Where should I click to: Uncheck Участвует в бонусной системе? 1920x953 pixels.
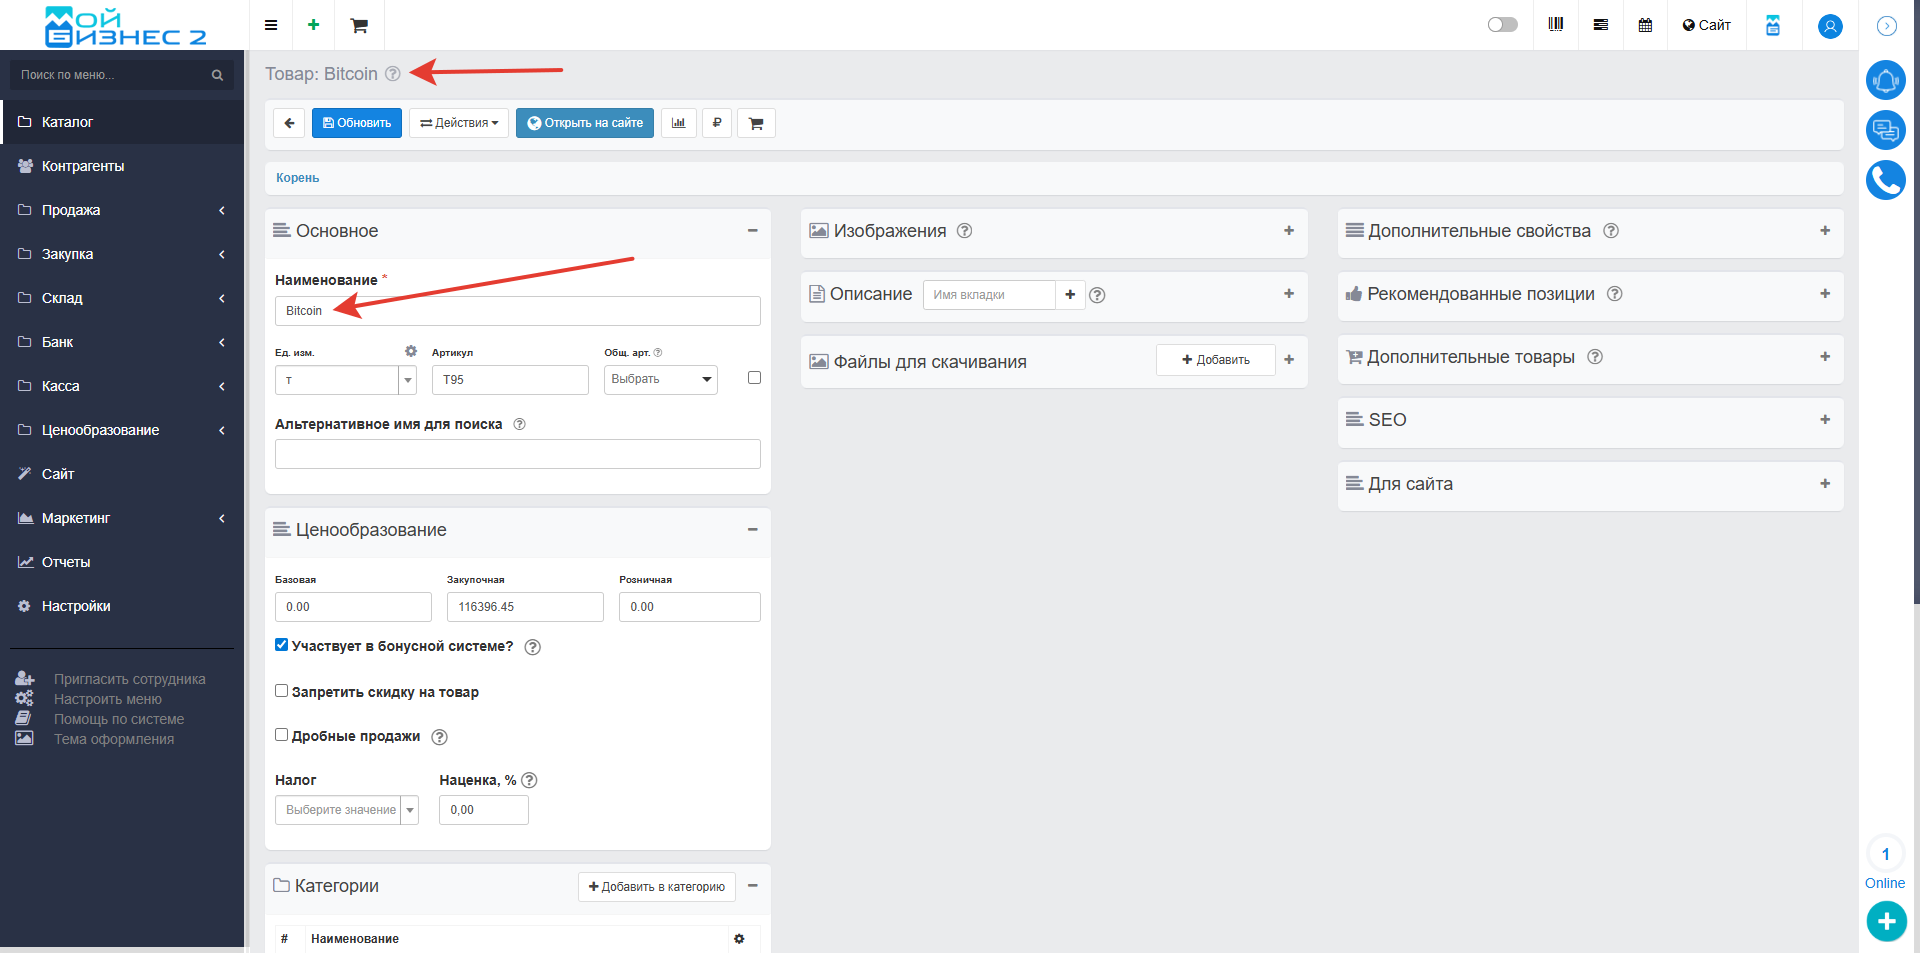282,645
